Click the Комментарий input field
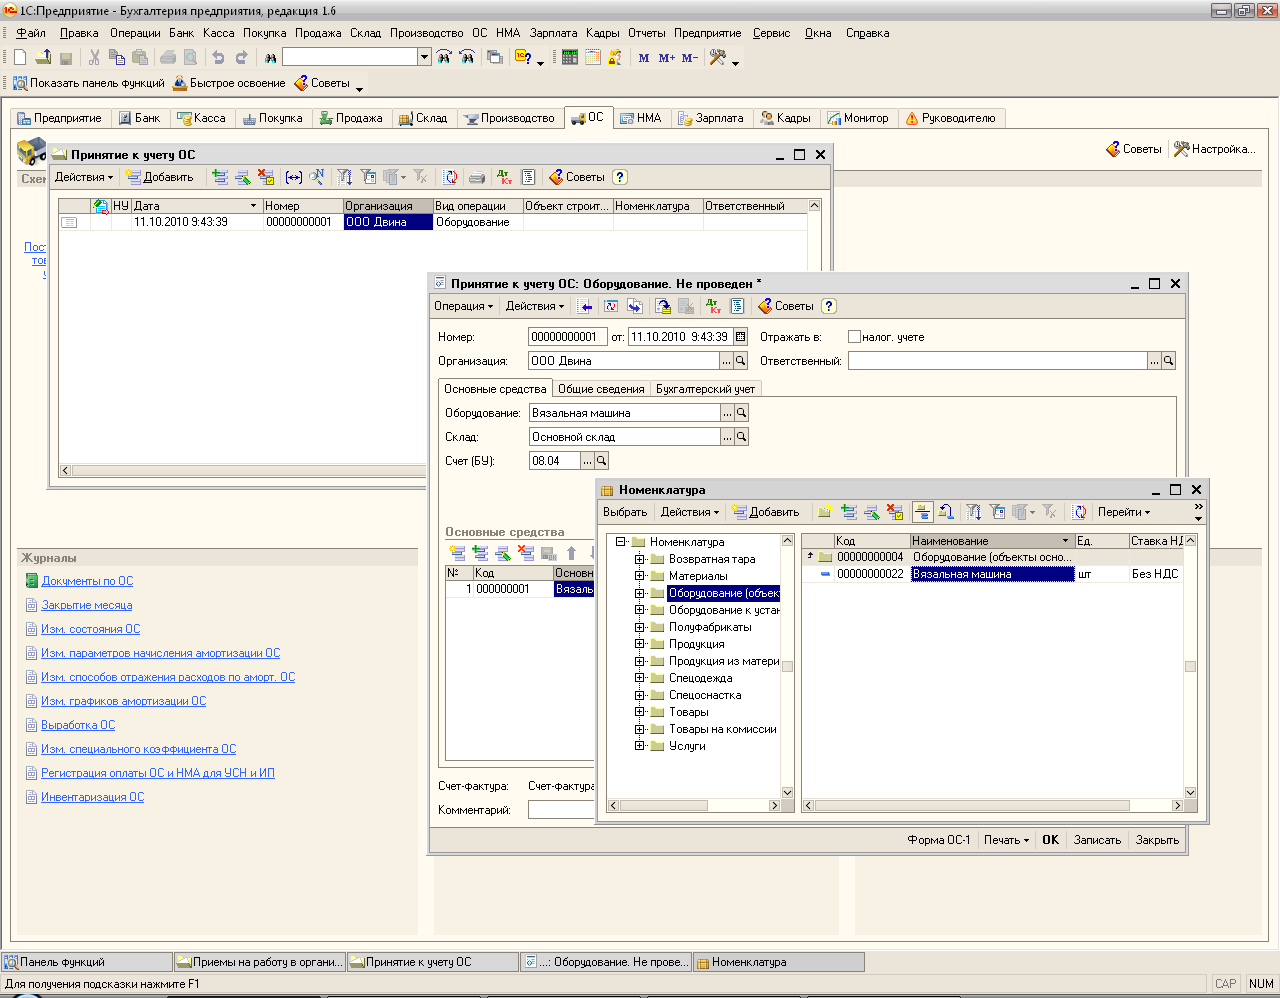1280x998 pixels. [562, 810]
